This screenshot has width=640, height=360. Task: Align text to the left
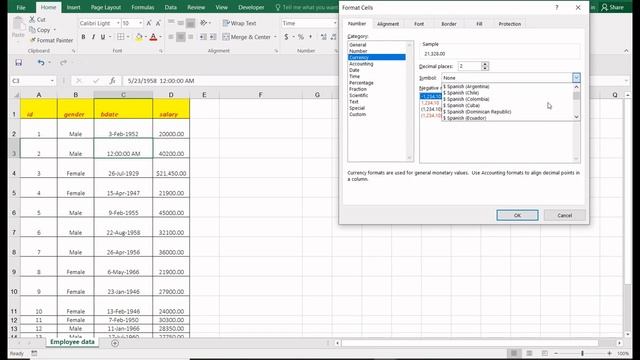pos(171,37)
